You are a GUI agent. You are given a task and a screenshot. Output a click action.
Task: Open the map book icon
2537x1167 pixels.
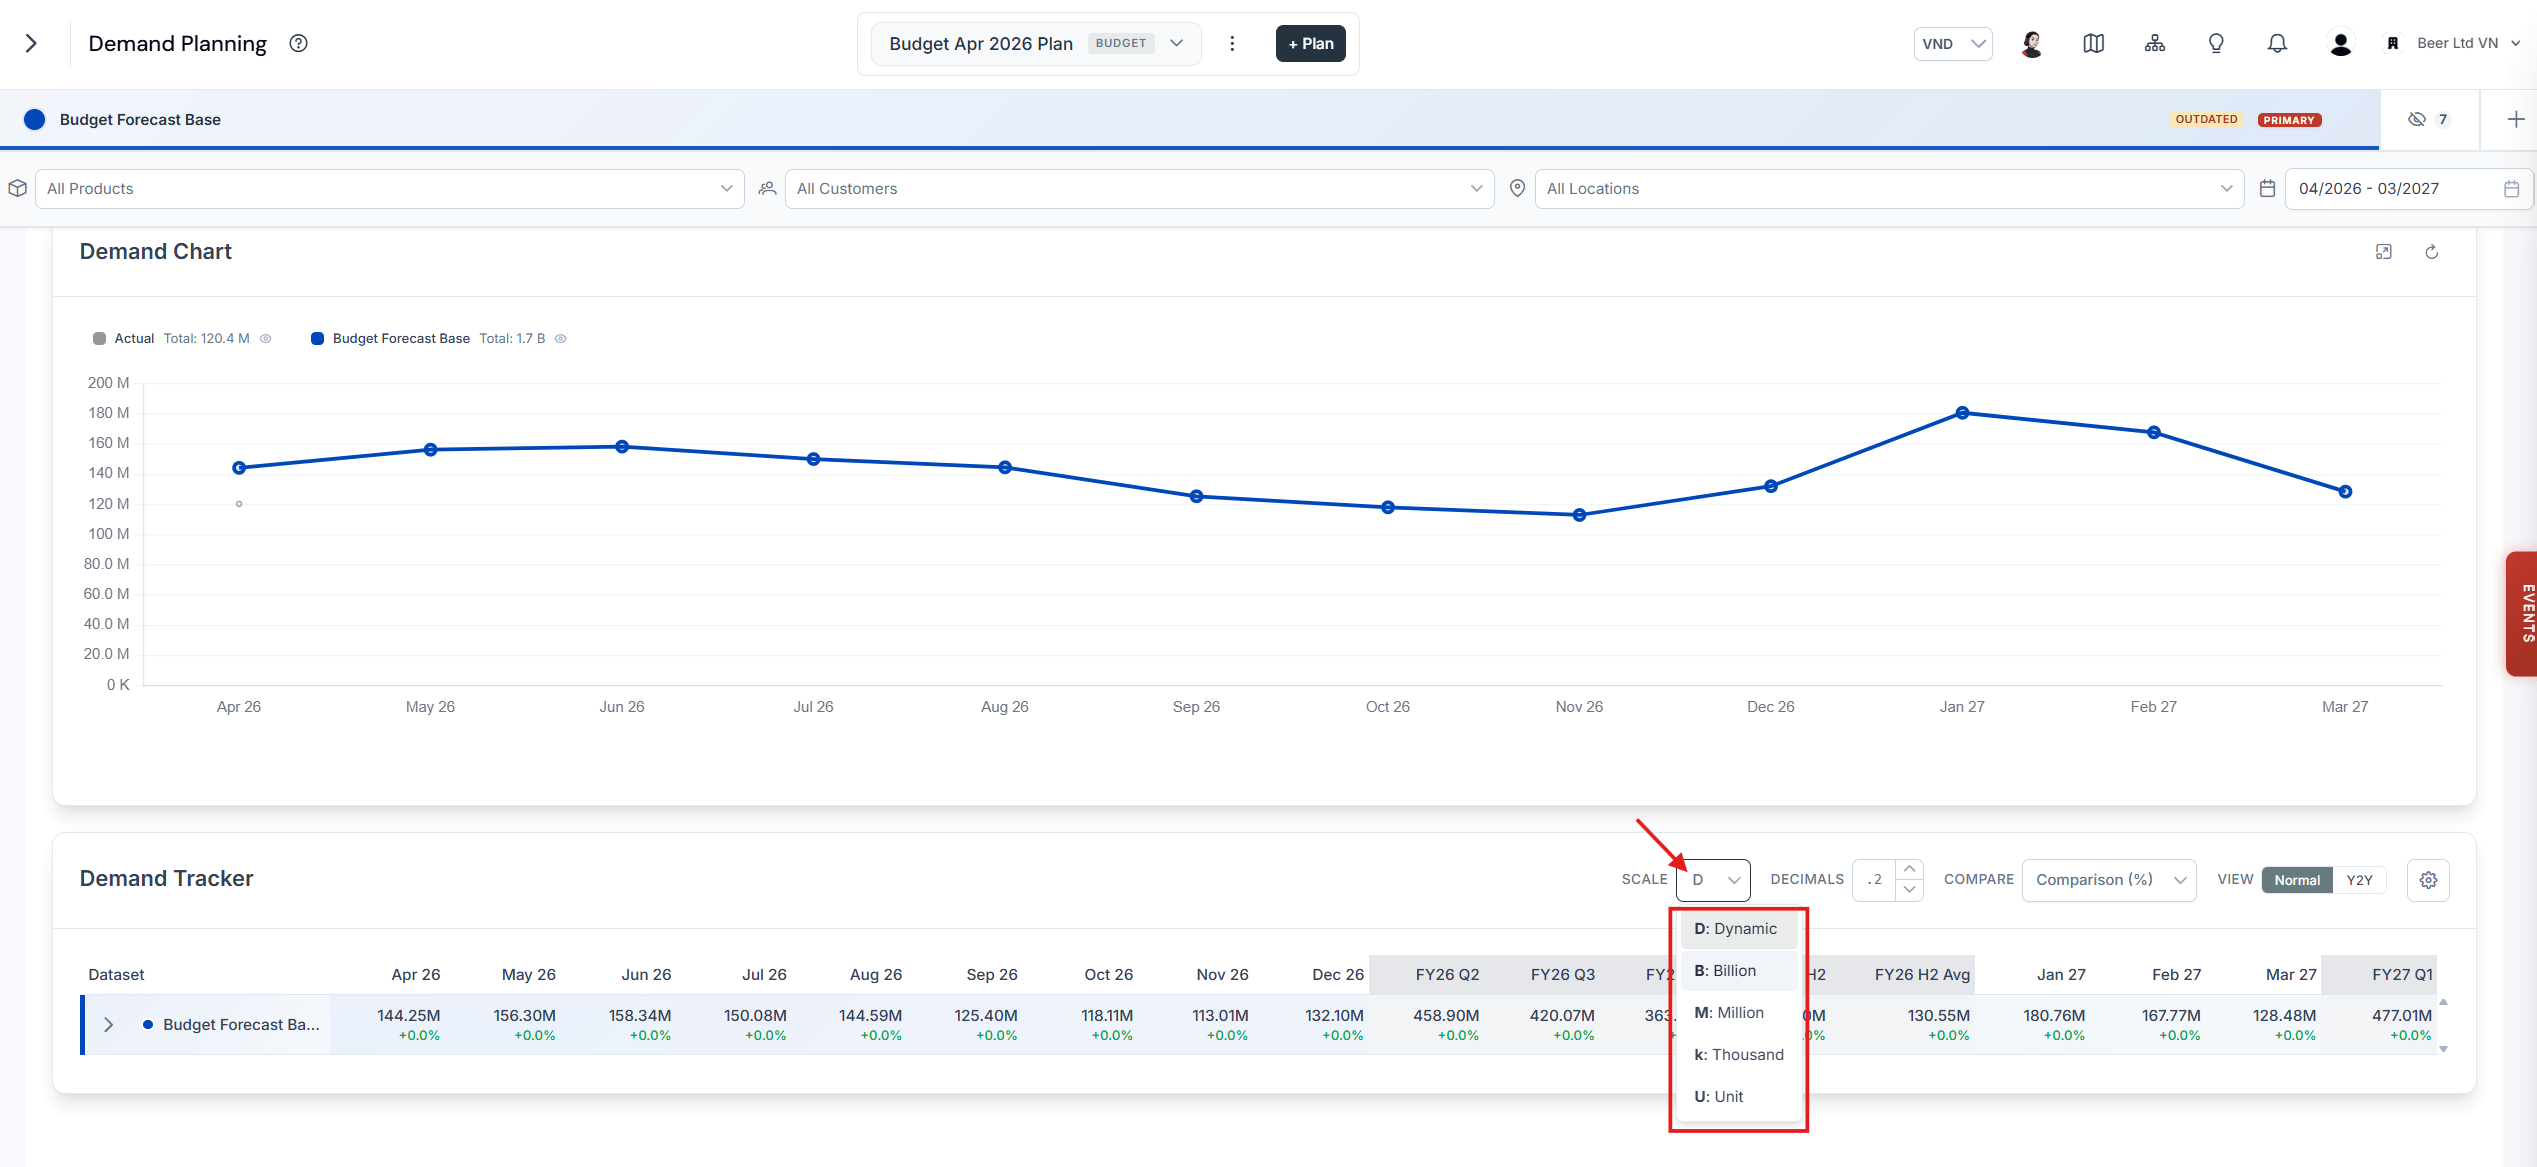tap(2093, 43)
